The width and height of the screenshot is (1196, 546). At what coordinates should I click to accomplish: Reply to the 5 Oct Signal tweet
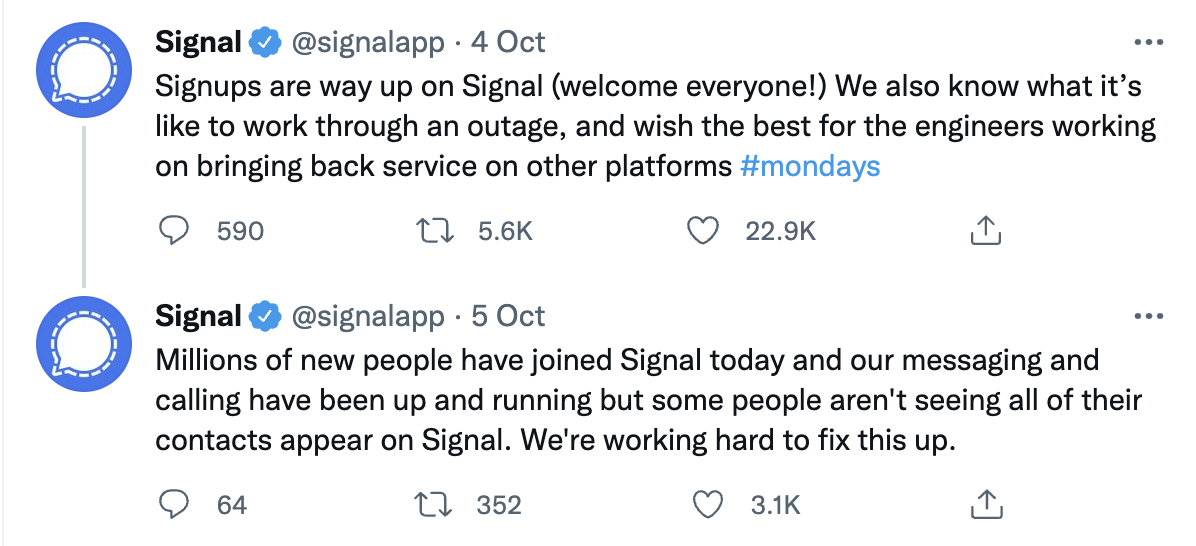175,505
